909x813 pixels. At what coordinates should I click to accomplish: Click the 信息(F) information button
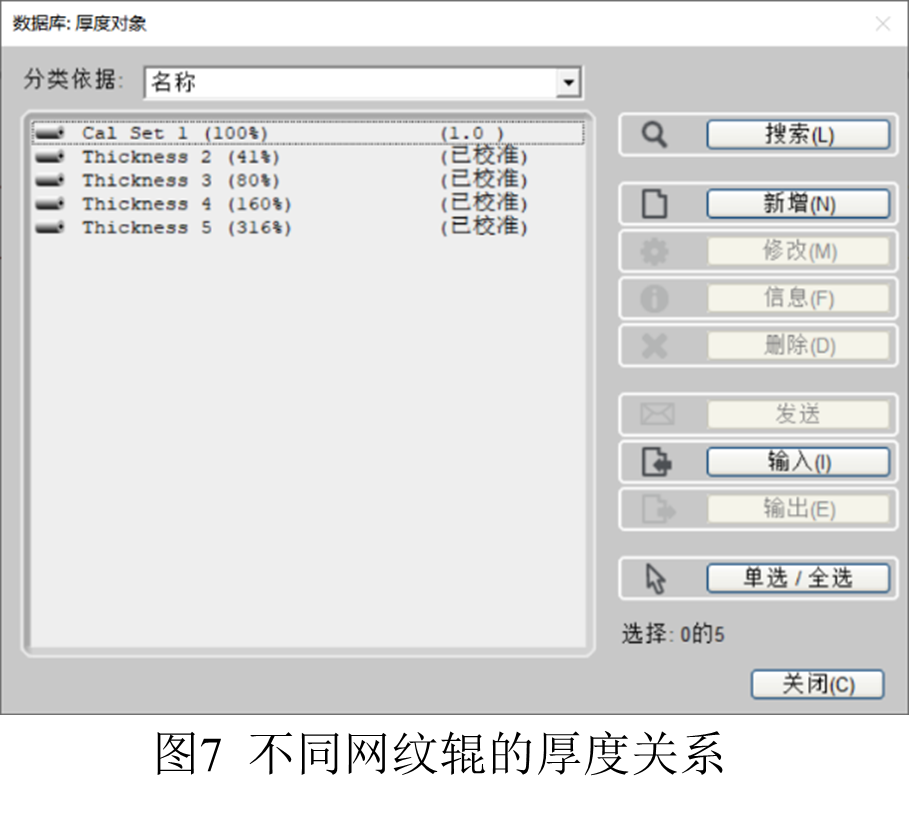point(798,299)
